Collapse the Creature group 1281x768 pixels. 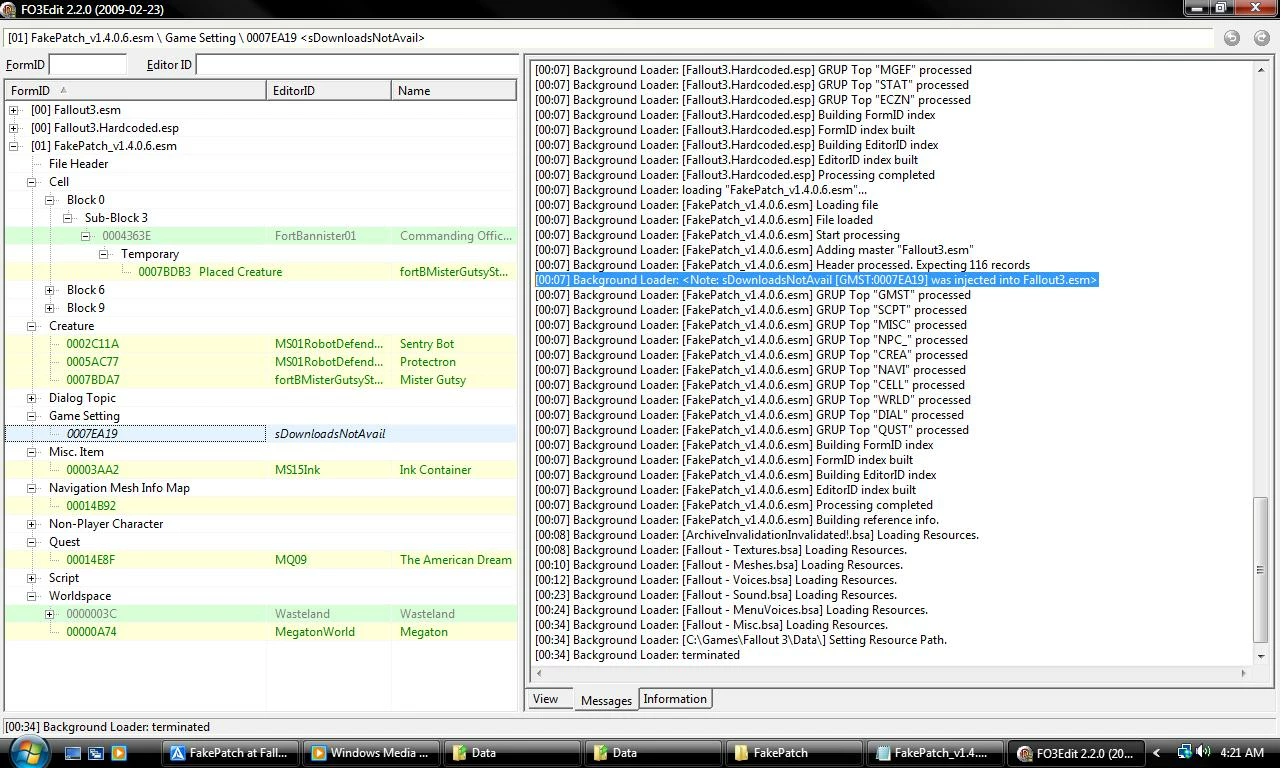pos(31,326)
